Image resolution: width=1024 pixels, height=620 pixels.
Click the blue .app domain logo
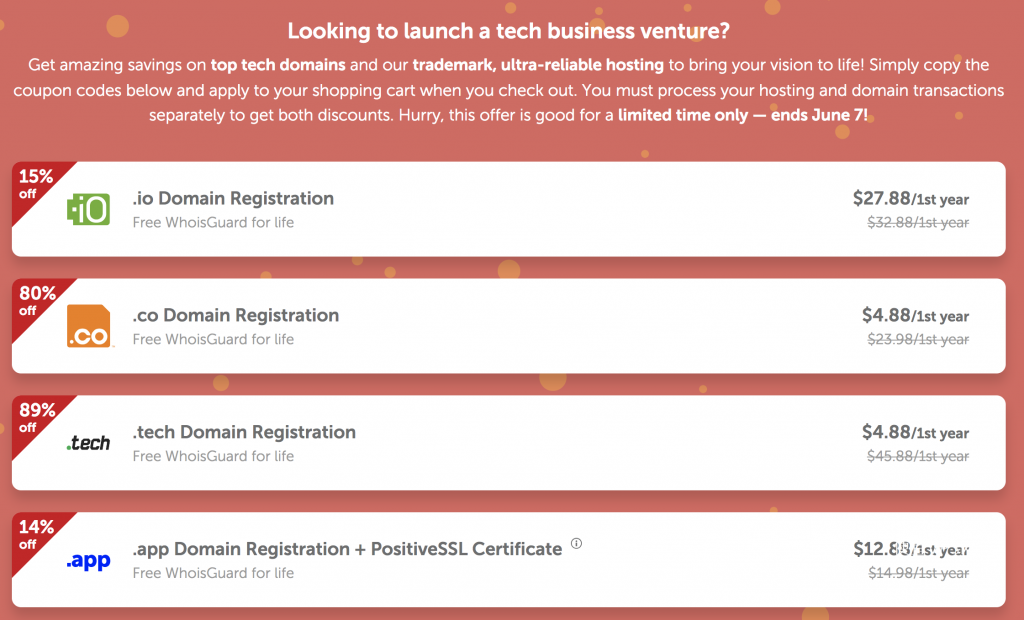pyautogui.click(x=88, y=561)
